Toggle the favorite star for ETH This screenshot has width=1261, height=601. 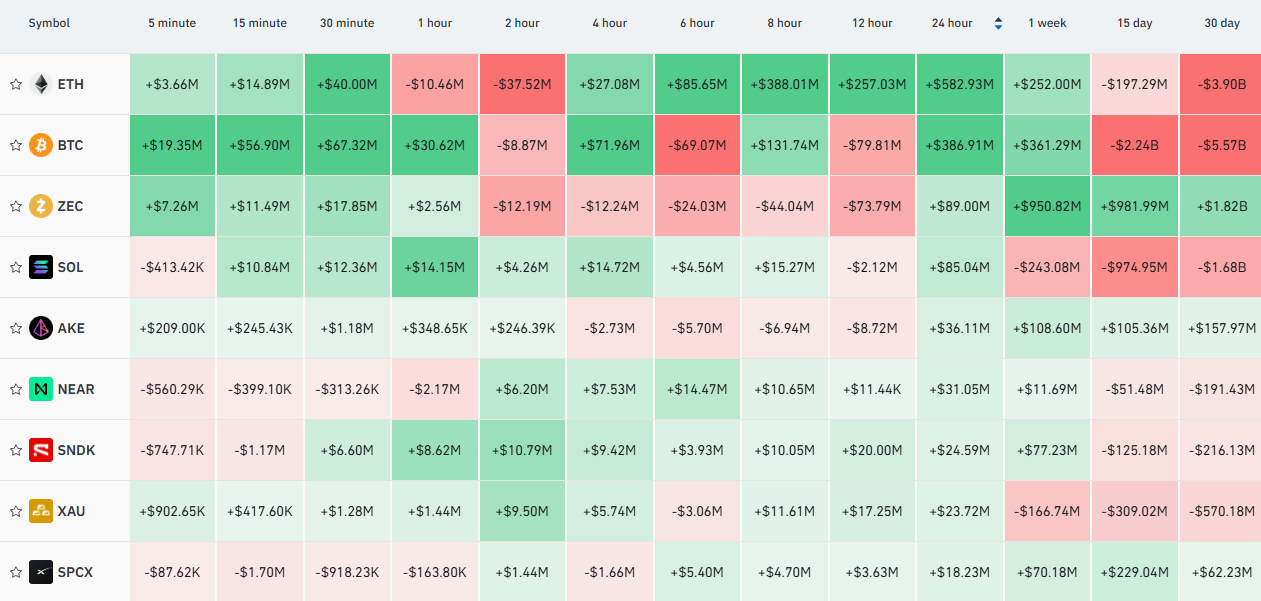pos(16,85)
